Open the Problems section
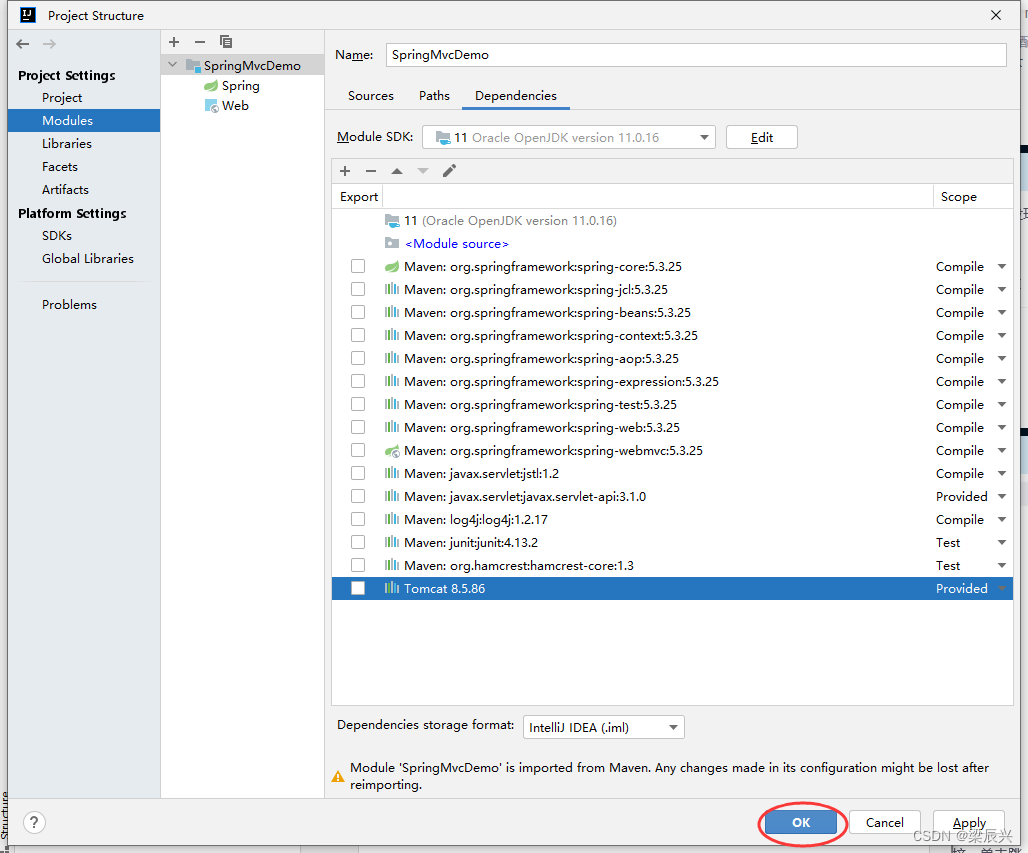The width and height of the screenshot is (1028, 853). point(69,304)
